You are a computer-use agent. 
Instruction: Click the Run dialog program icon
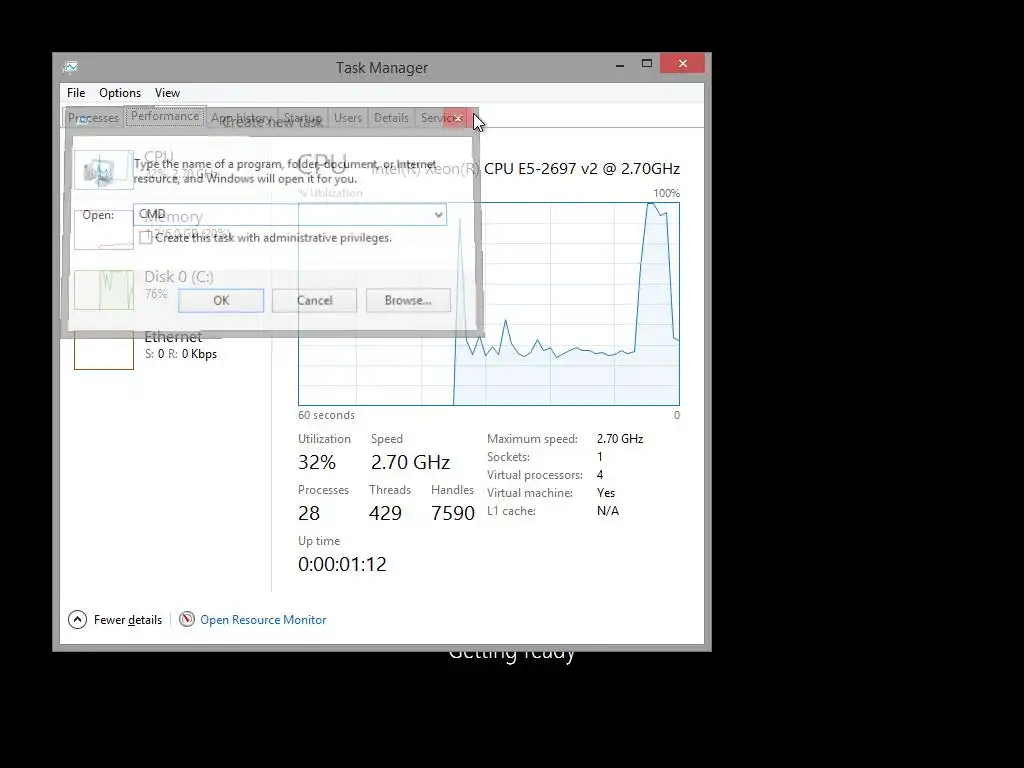[x=101, y=170]
